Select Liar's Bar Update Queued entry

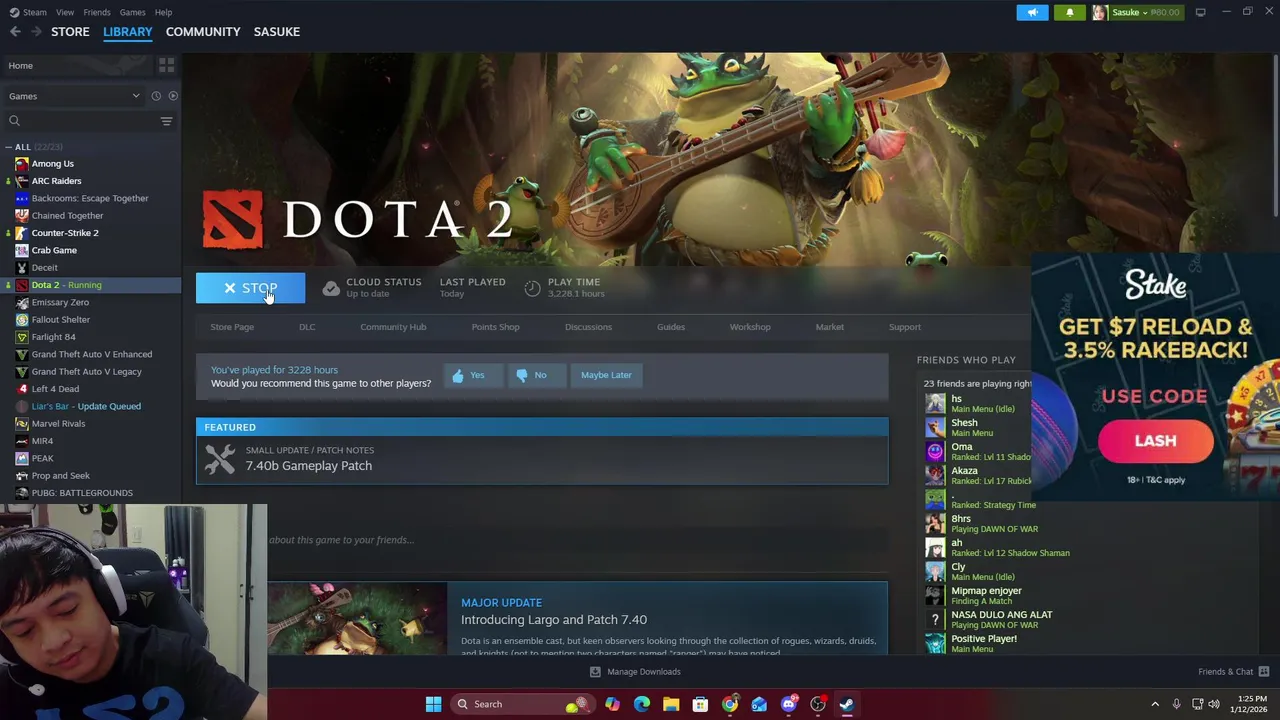86,406
